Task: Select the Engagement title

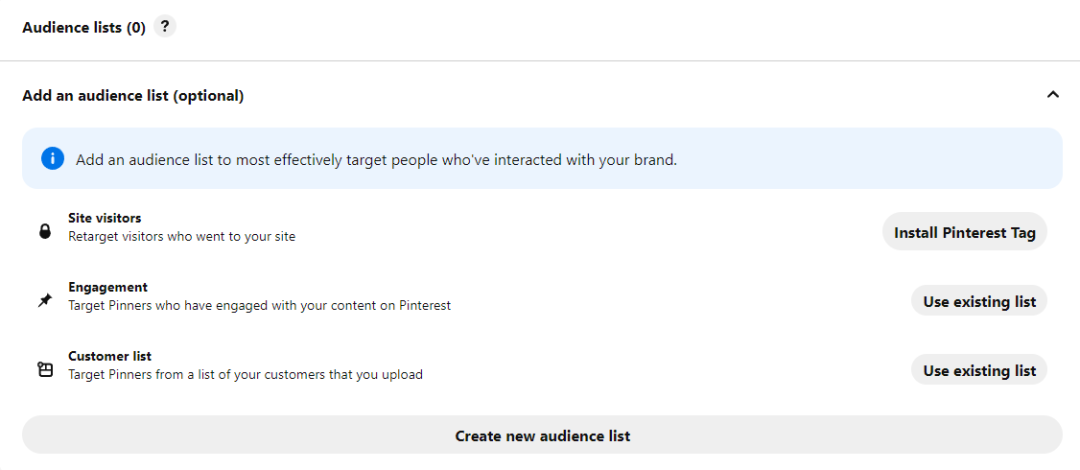Action: (107, 287)
